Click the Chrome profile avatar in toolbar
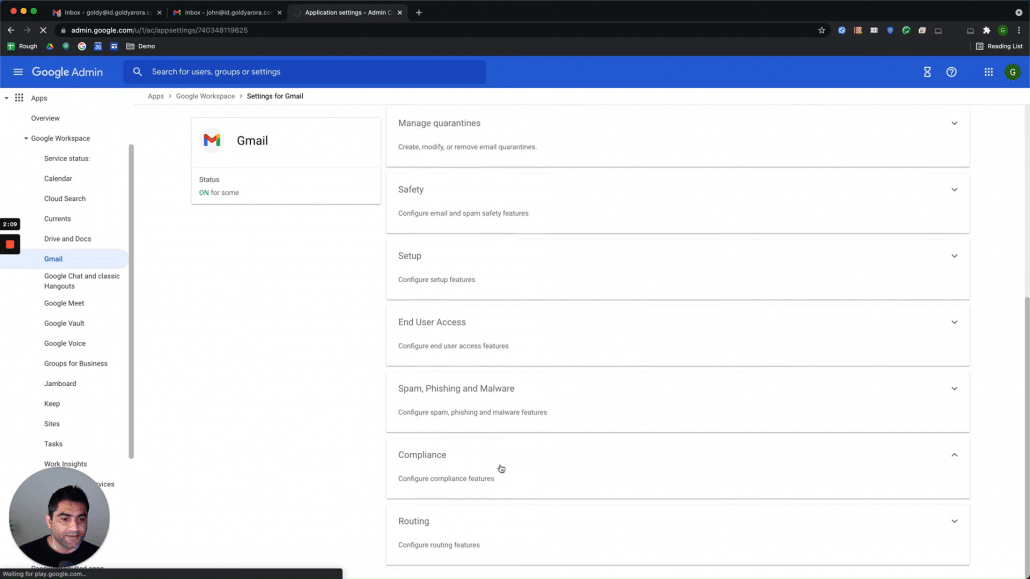 pyautogui.click(x=1002, y=30)
